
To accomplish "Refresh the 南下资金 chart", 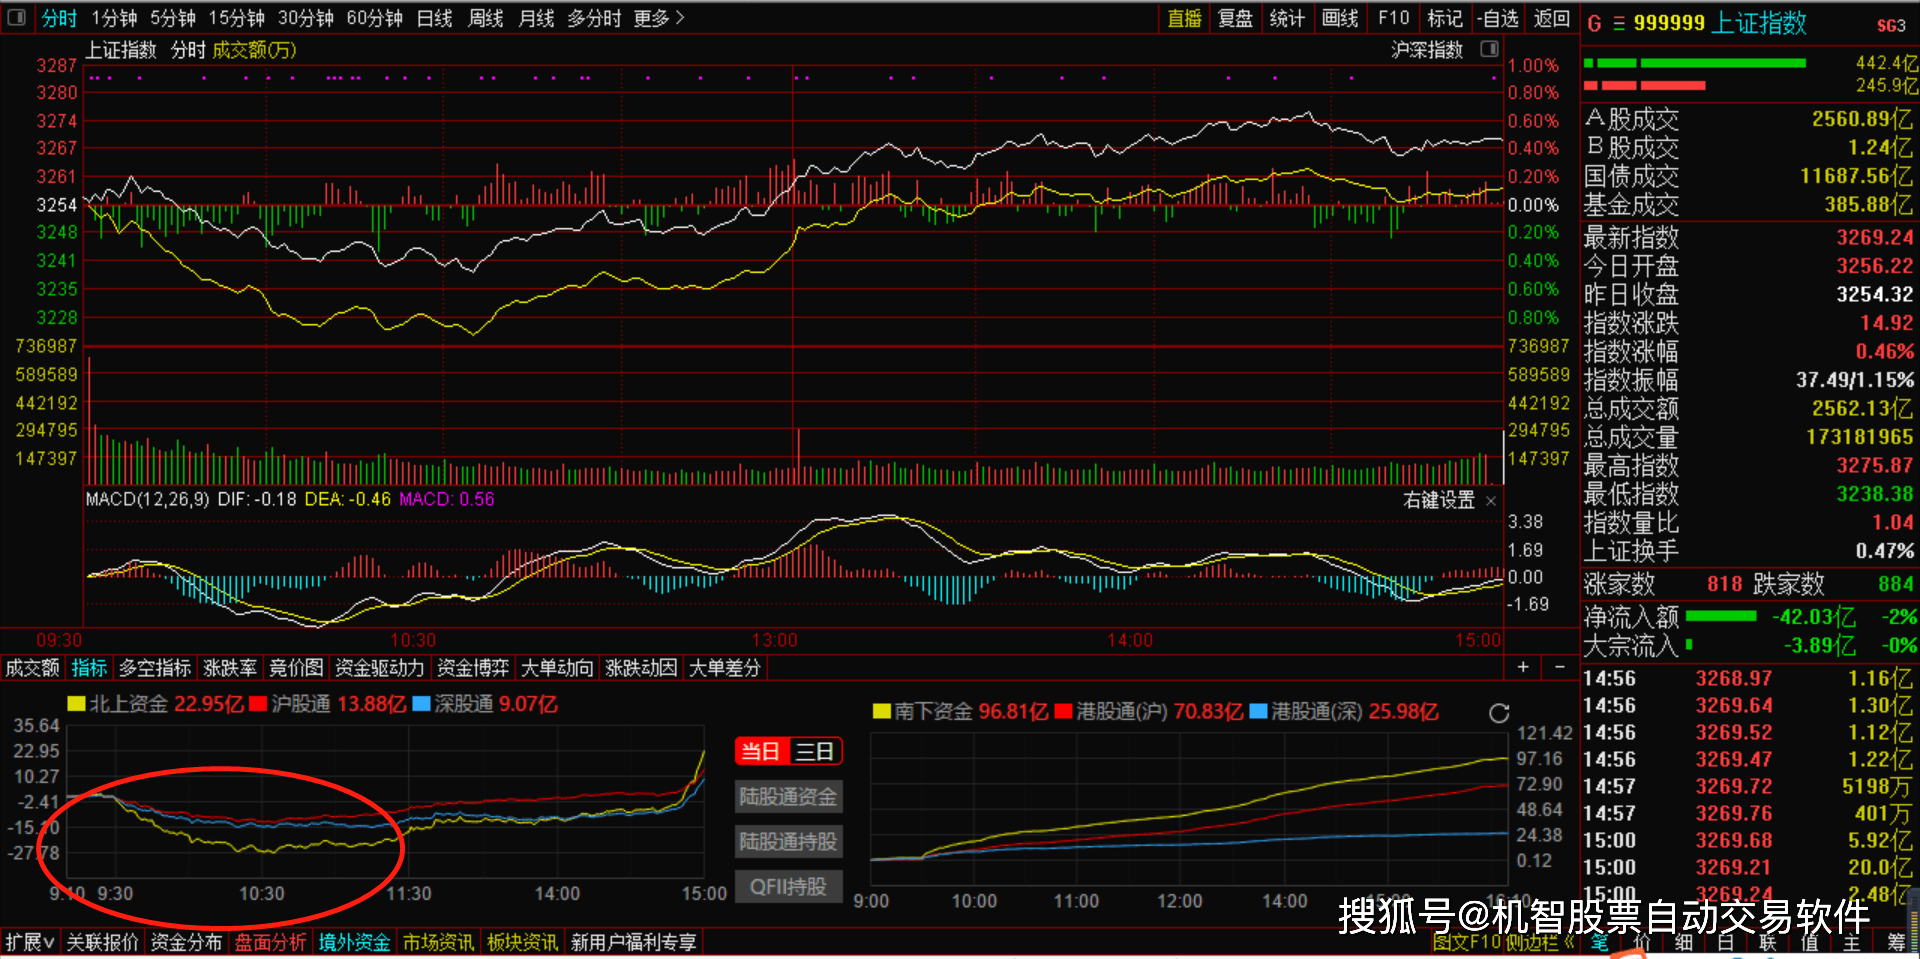I will [1498, 713].
